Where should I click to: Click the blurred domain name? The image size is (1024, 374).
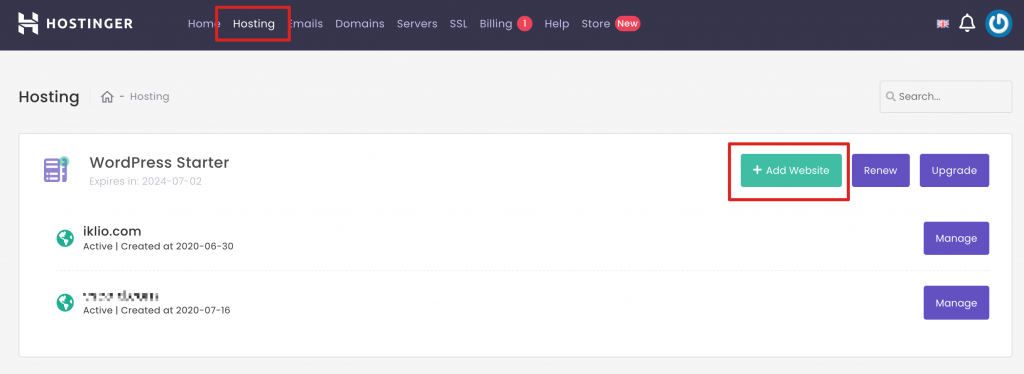[x=121, y=296]
